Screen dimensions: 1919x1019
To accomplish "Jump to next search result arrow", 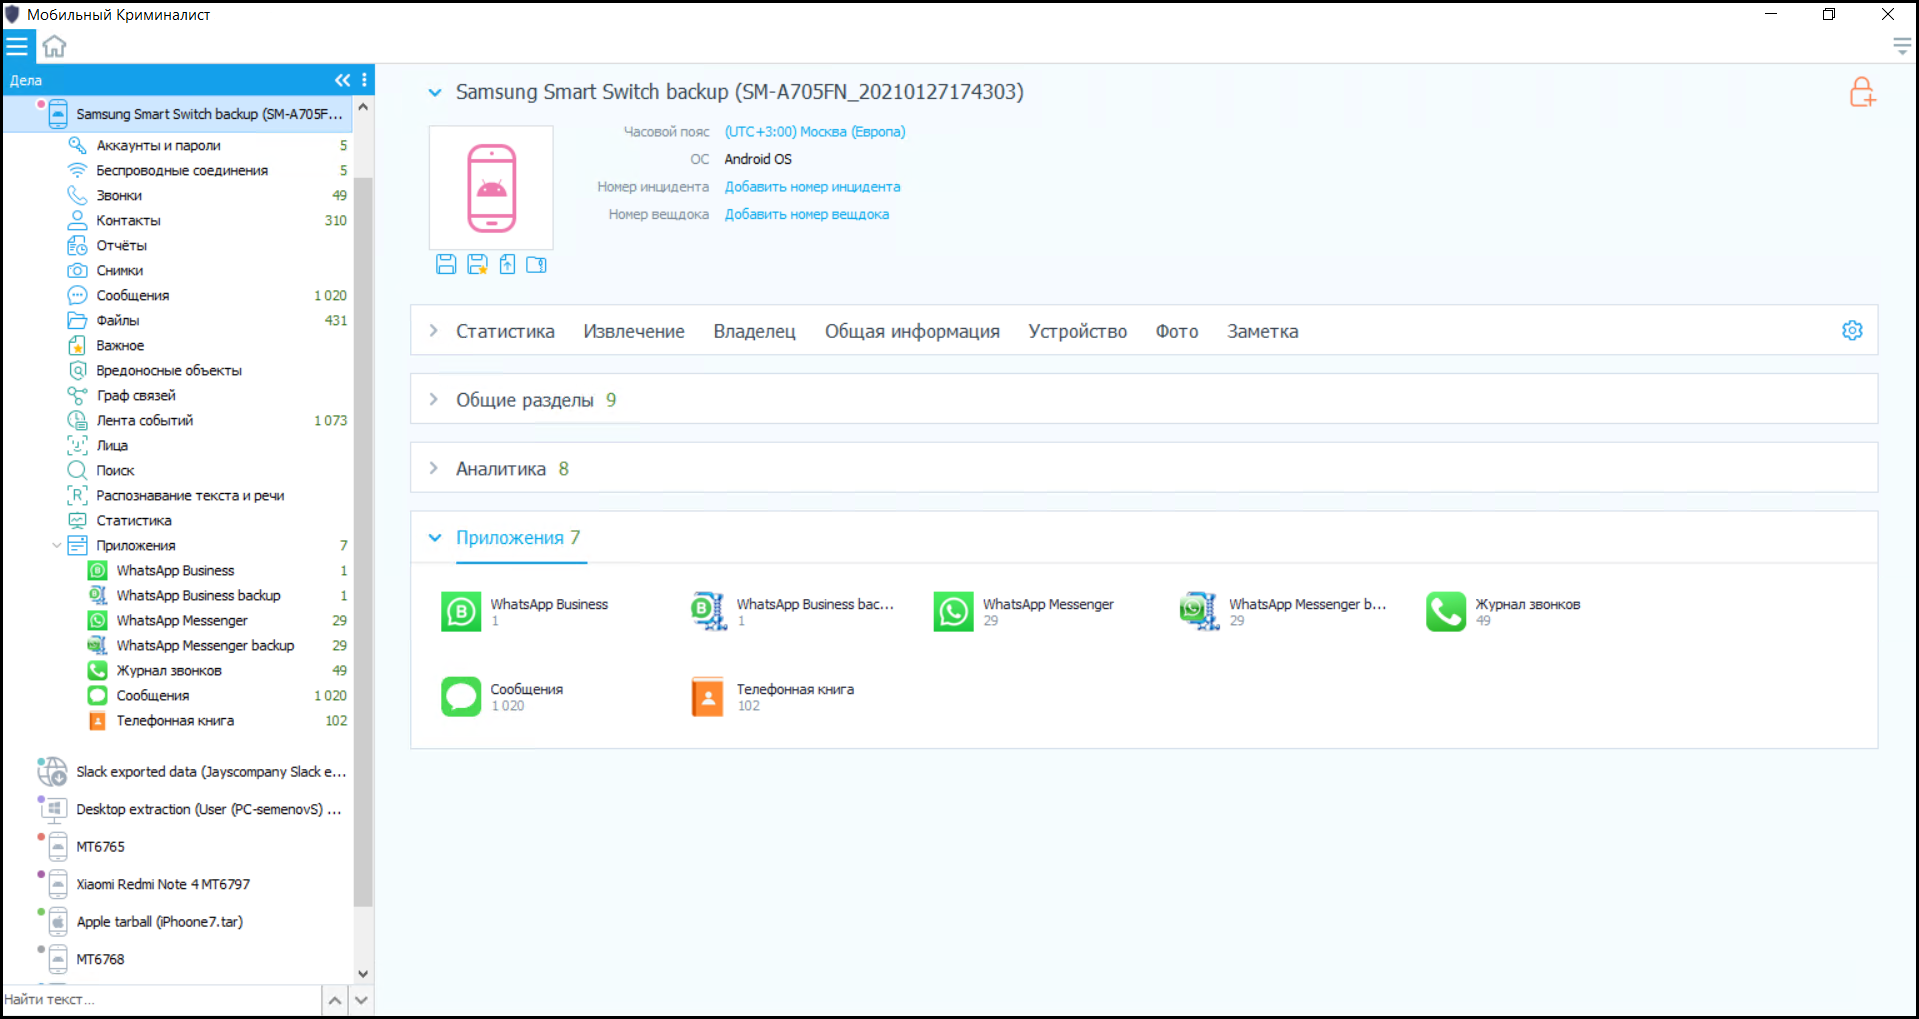I will pyautogui.click(x=362, y=1000).
